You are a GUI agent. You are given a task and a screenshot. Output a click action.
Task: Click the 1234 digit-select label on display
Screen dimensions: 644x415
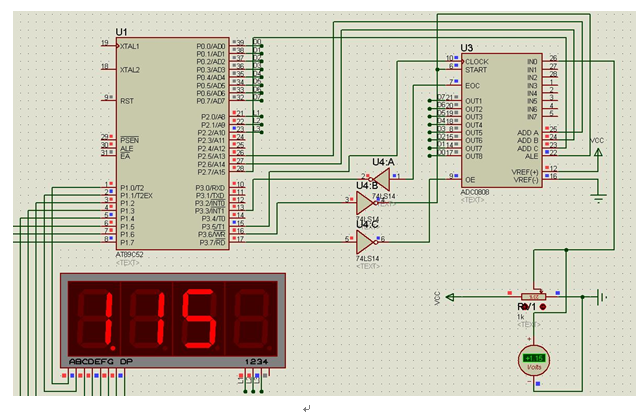tap(257, 362)
